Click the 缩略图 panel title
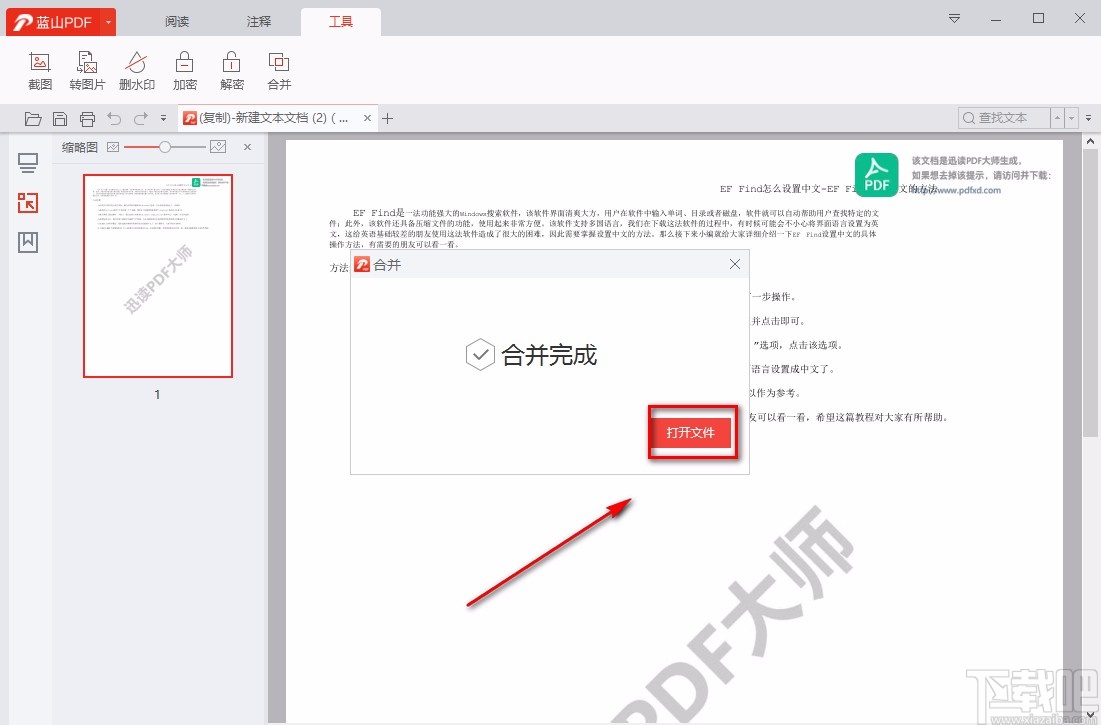The image size is (1101, 725). (79, 147)
